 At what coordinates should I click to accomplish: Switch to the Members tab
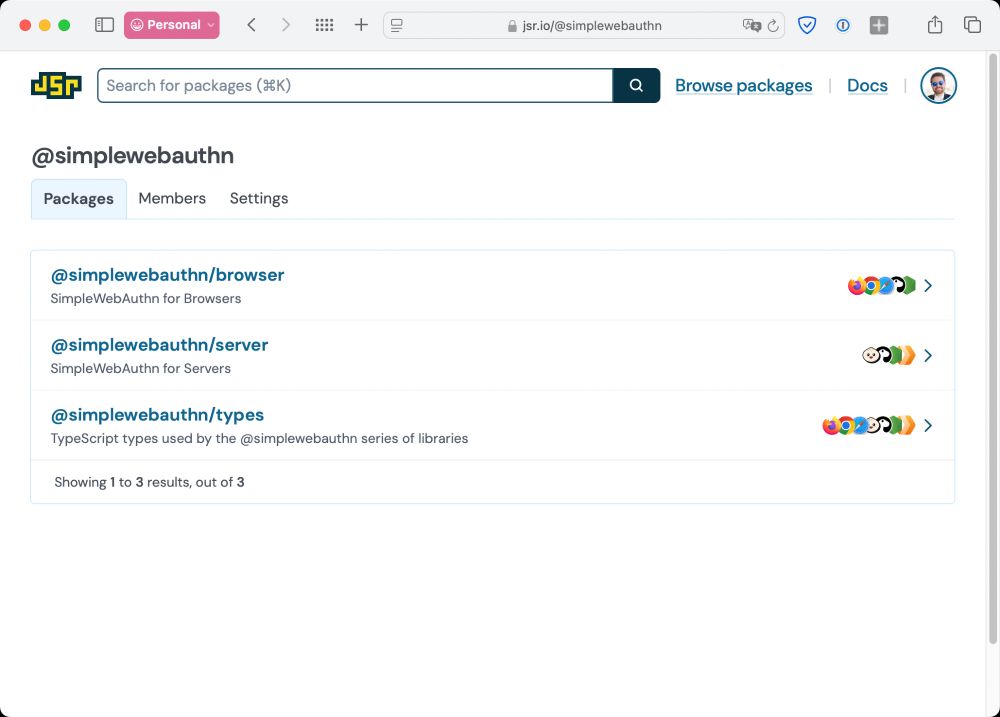[171, 198]
